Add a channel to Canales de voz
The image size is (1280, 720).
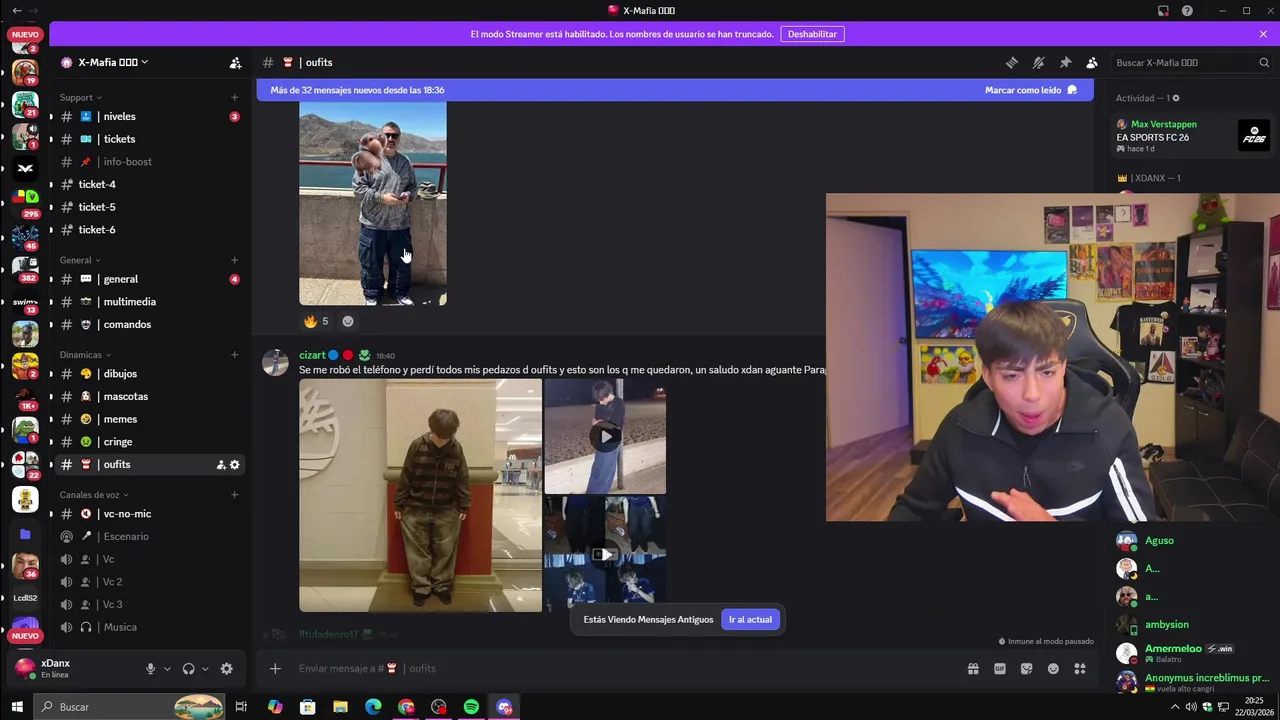[235, 495]
